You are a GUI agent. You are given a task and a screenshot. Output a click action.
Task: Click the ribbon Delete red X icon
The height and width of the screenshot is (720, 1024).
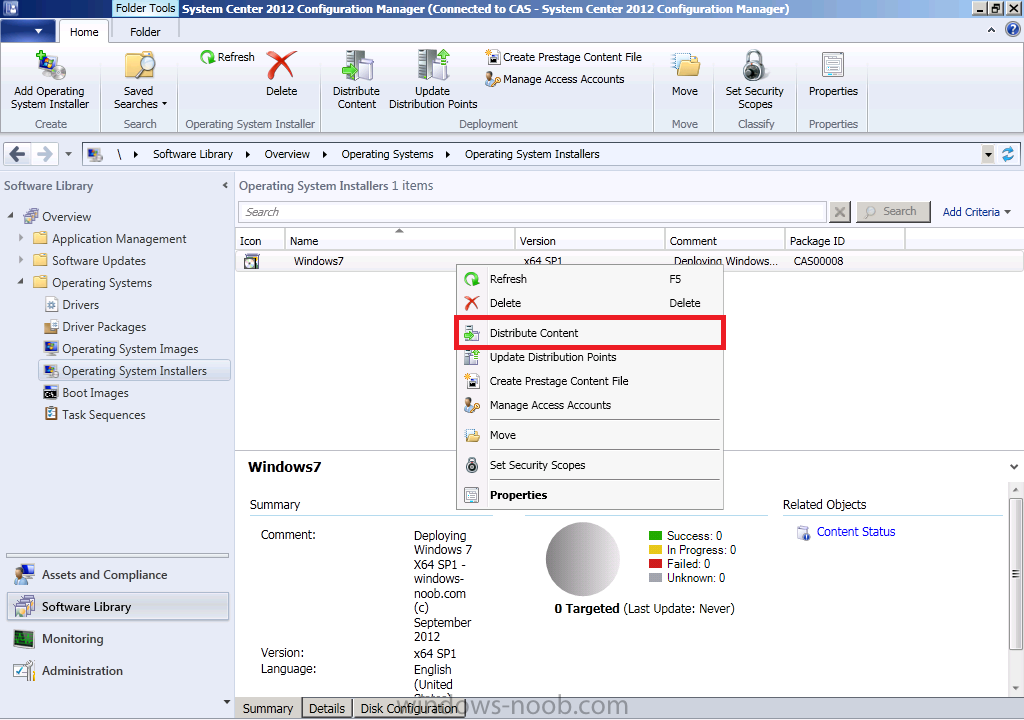coord(281,65)
